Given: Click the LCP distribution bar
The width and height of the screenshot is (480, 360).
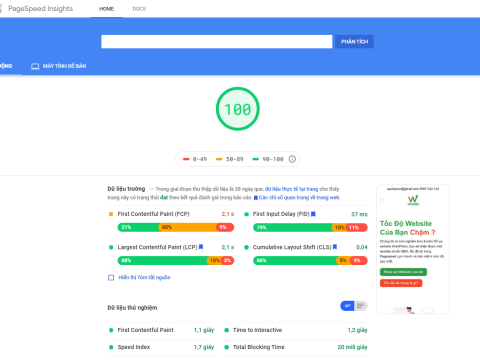Looking at the screenshot, I should tap(176, 260).
